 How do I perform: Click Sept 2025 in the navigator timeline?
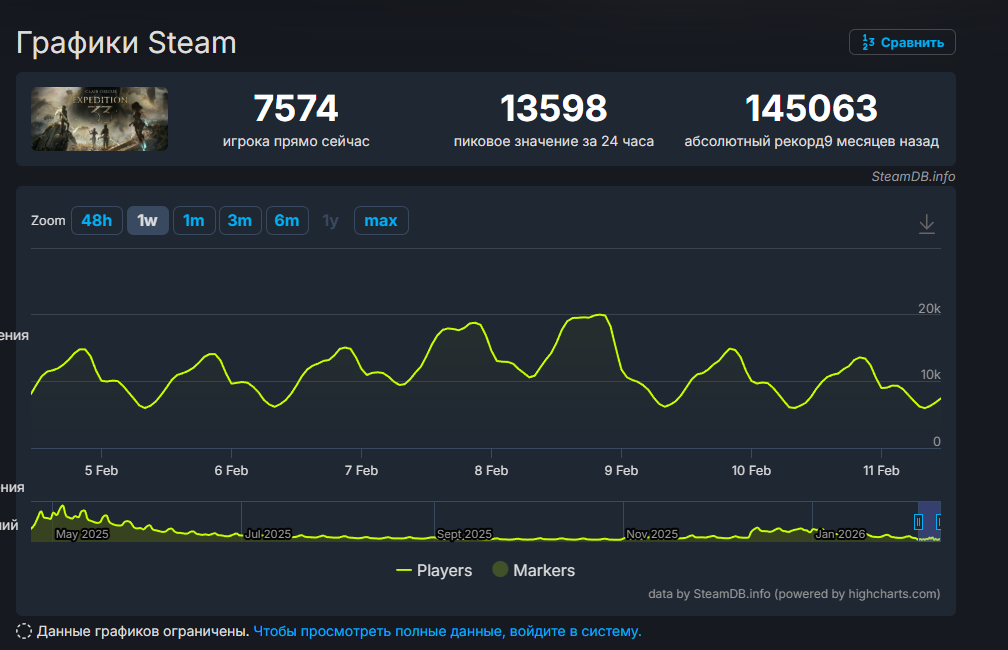(464, 534)
